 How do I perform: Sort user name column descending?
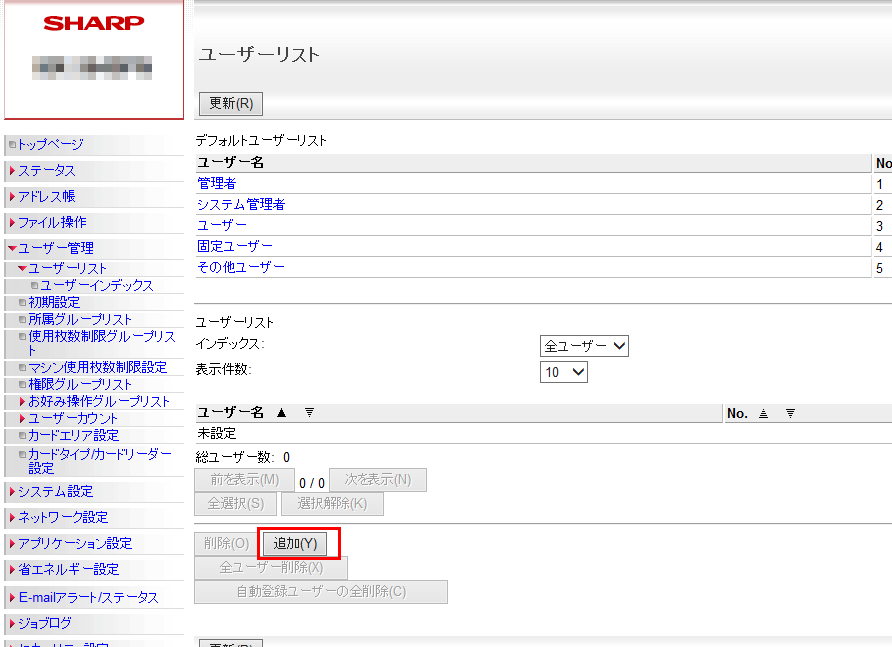[x=309, y=413]
